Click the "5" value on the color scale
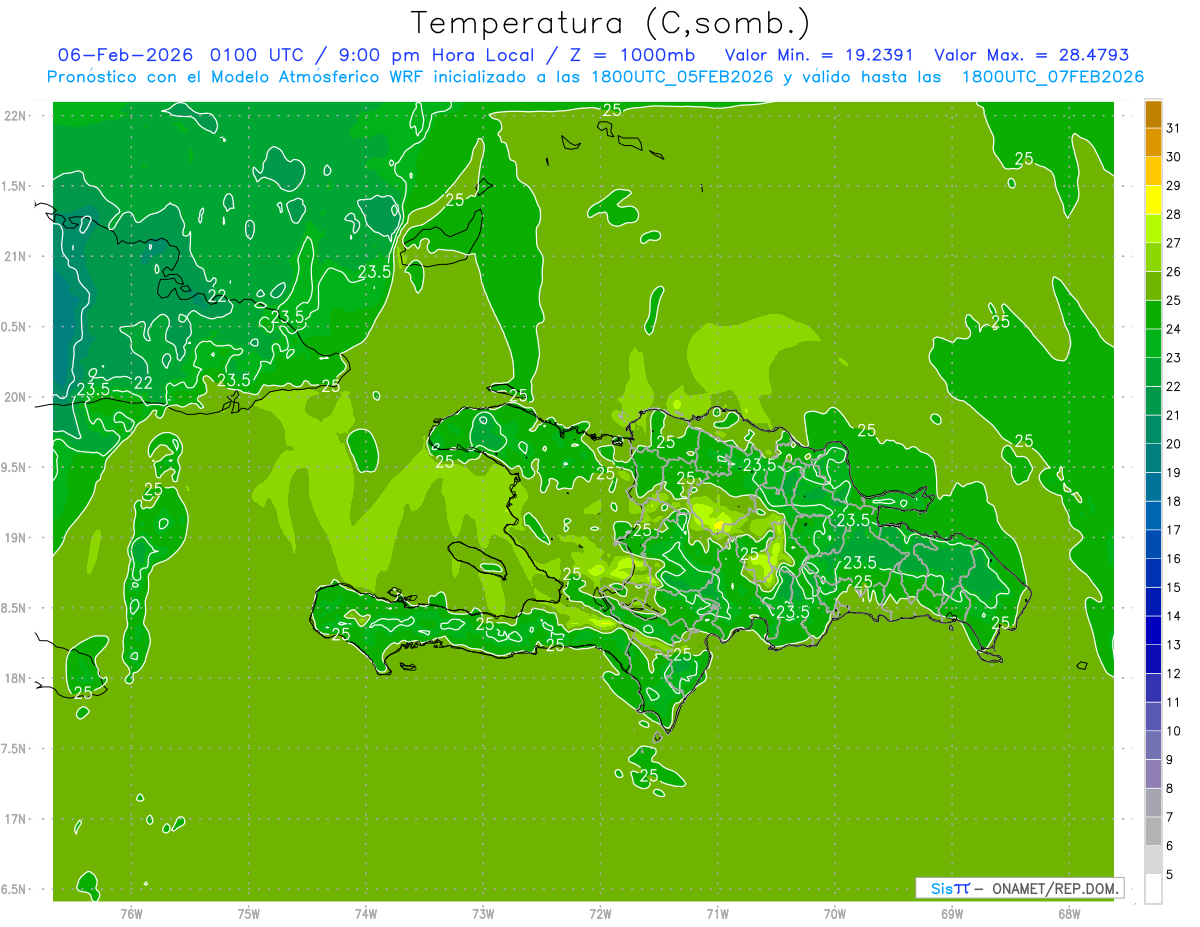This screenshot has width=1200, height=927. [x=1170, y=875]
